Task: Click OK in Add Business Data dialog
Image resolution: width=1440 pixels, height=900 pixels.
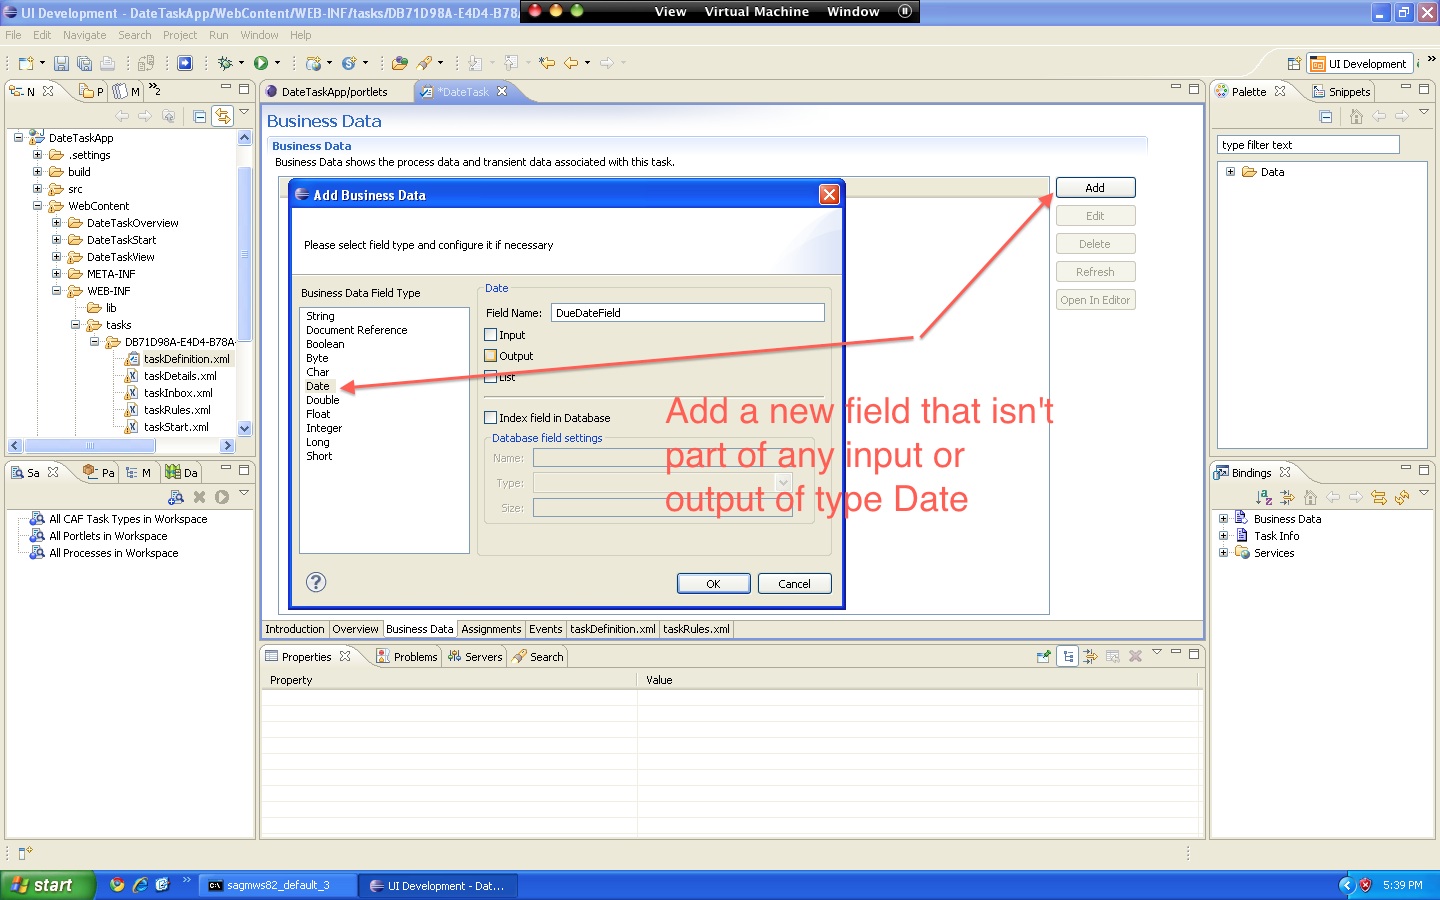Action: pyautogui.click(x=713, y=584)
